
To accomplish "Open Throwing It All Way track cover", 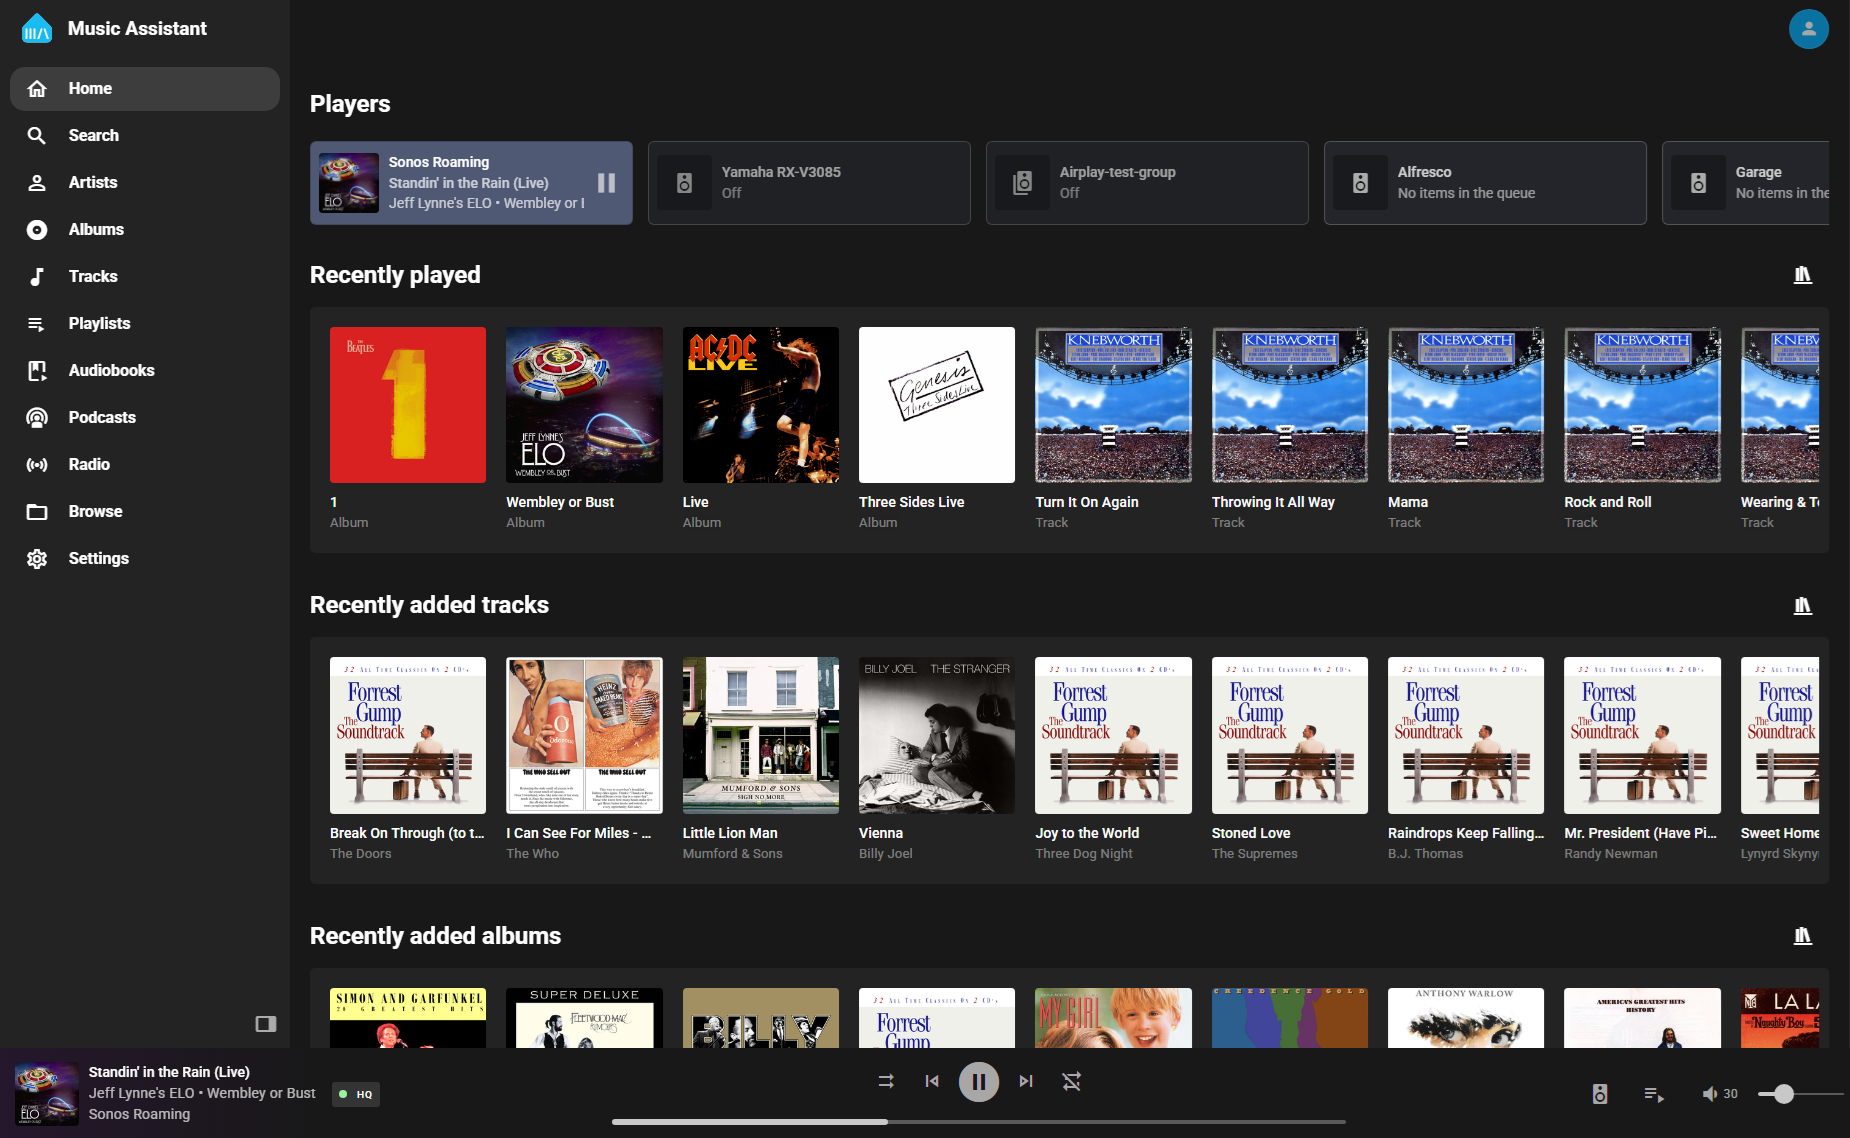I will tap(1290, 405).
